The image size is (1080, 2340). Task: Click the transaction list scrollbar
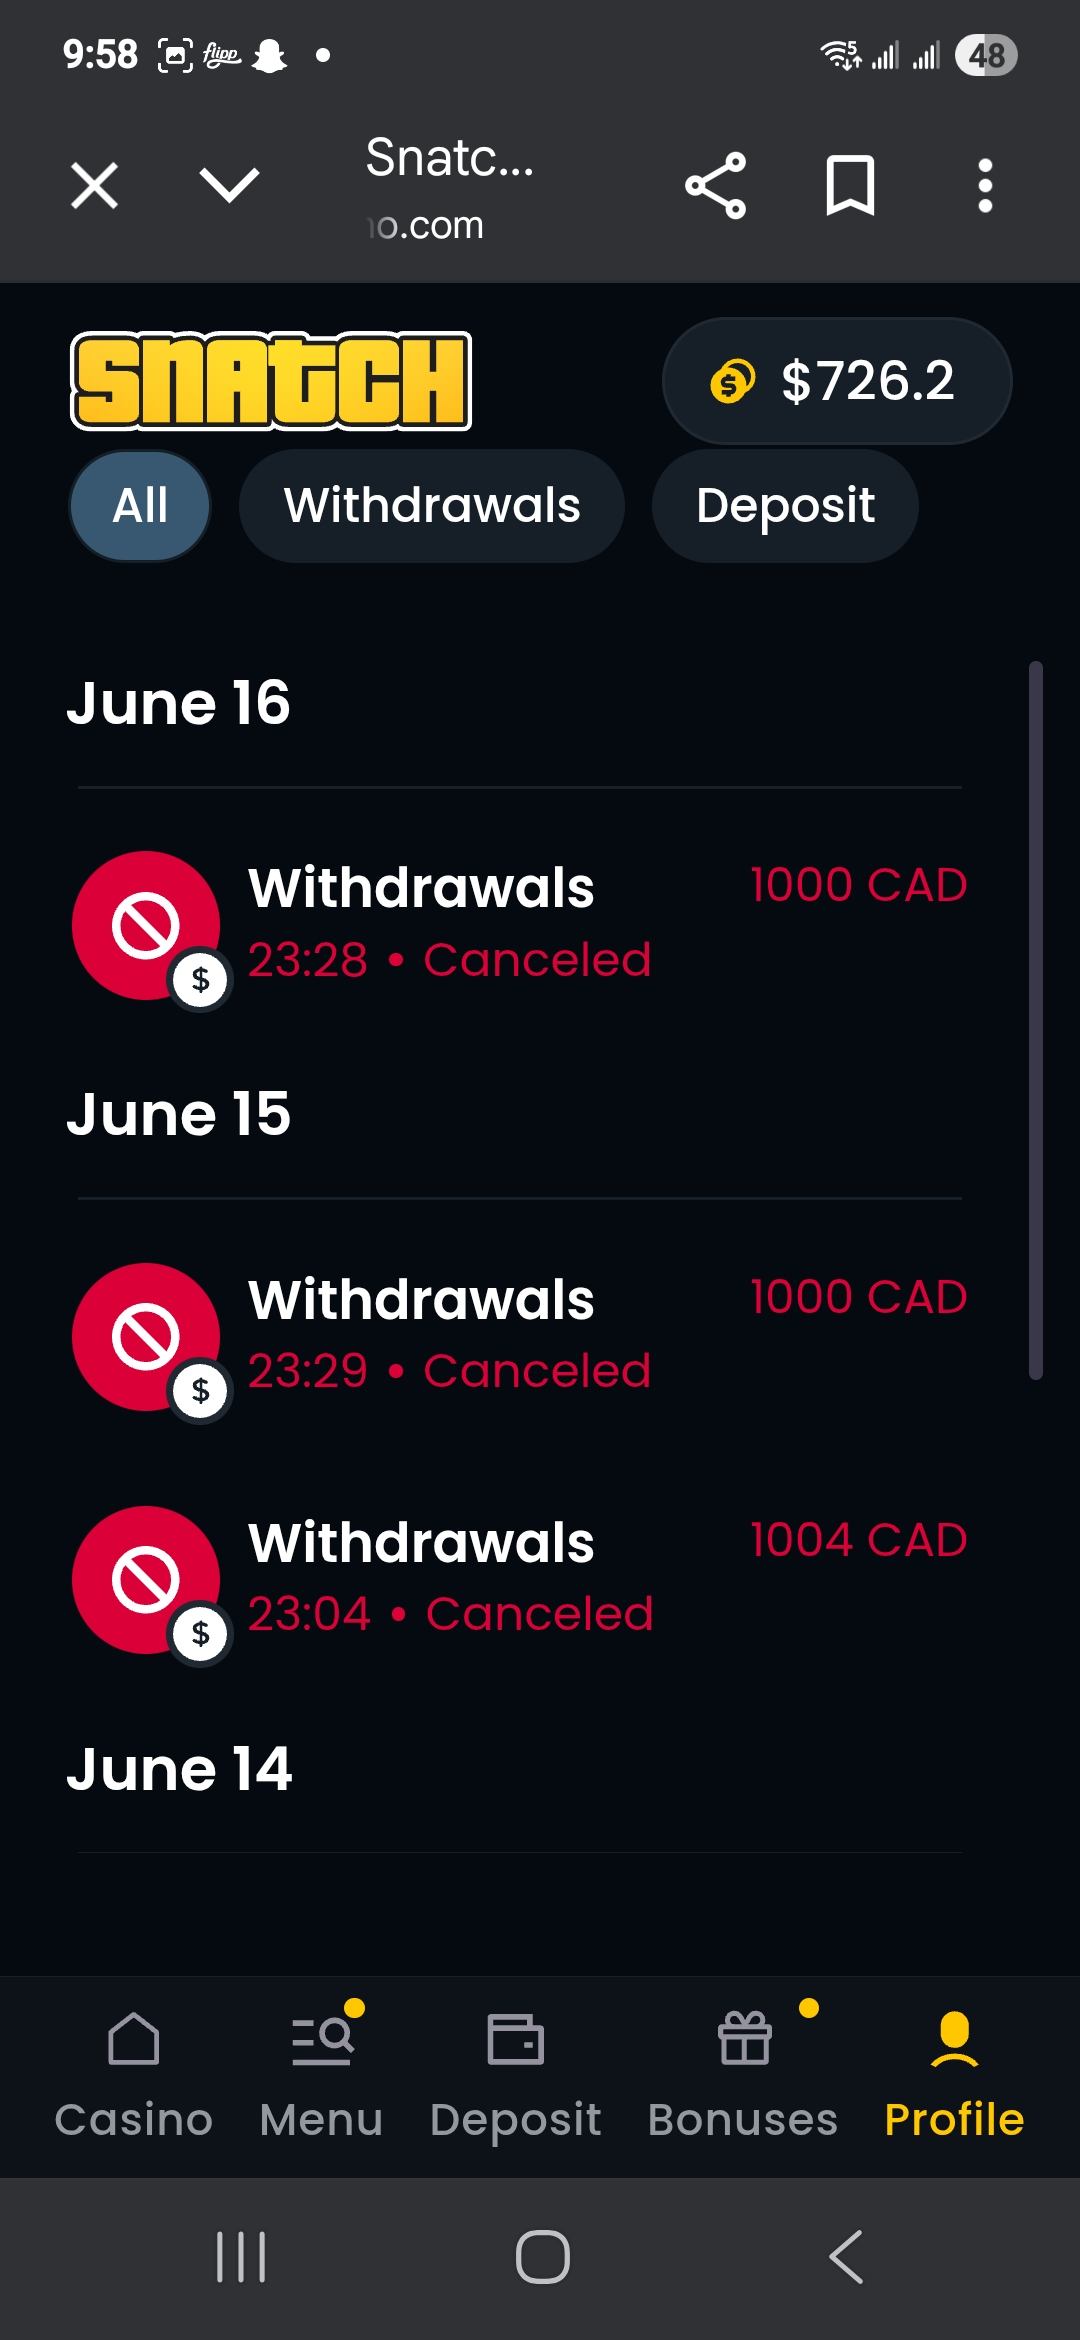[1036, 1020]
